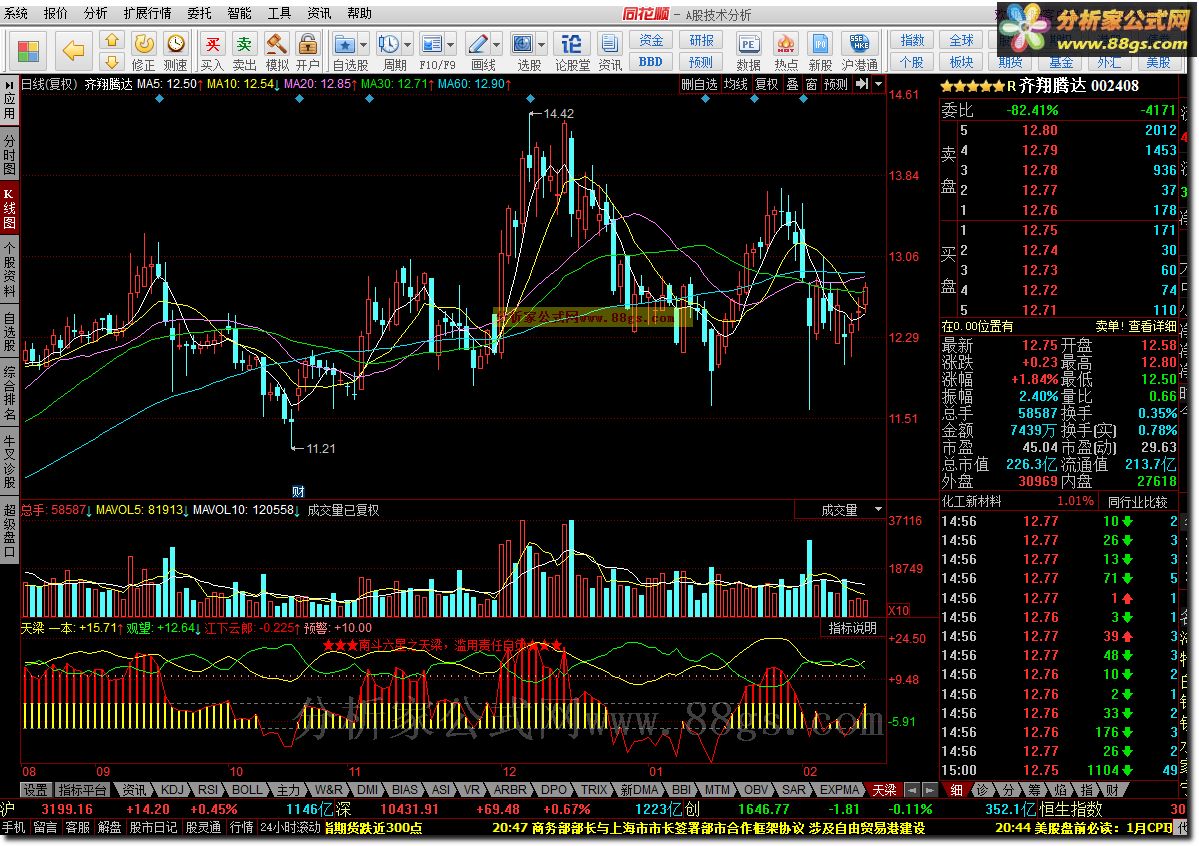This screenshot has height=846, width=1199.
Task: Click the 周期 period clock icon
Action: pyautogui.click(x=388, y=45)
